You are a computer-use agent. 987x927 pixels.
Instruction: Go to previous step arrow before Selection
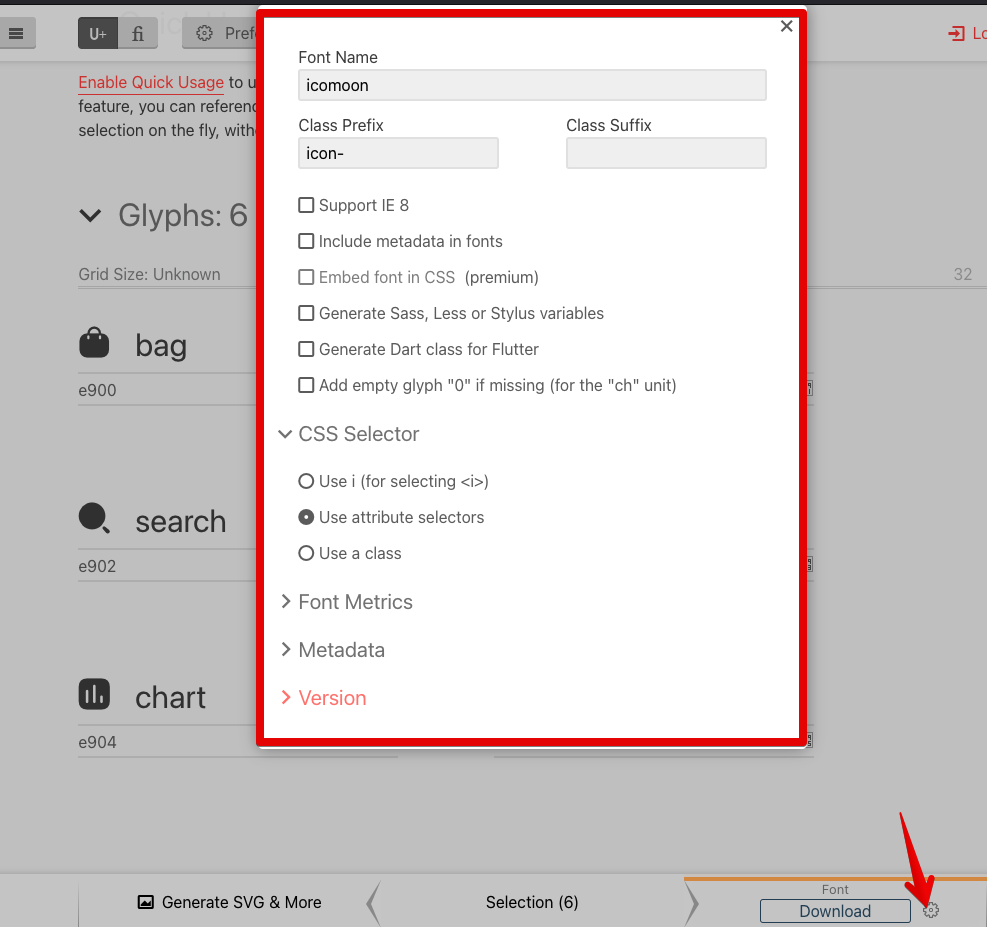[x=373, y=902]
